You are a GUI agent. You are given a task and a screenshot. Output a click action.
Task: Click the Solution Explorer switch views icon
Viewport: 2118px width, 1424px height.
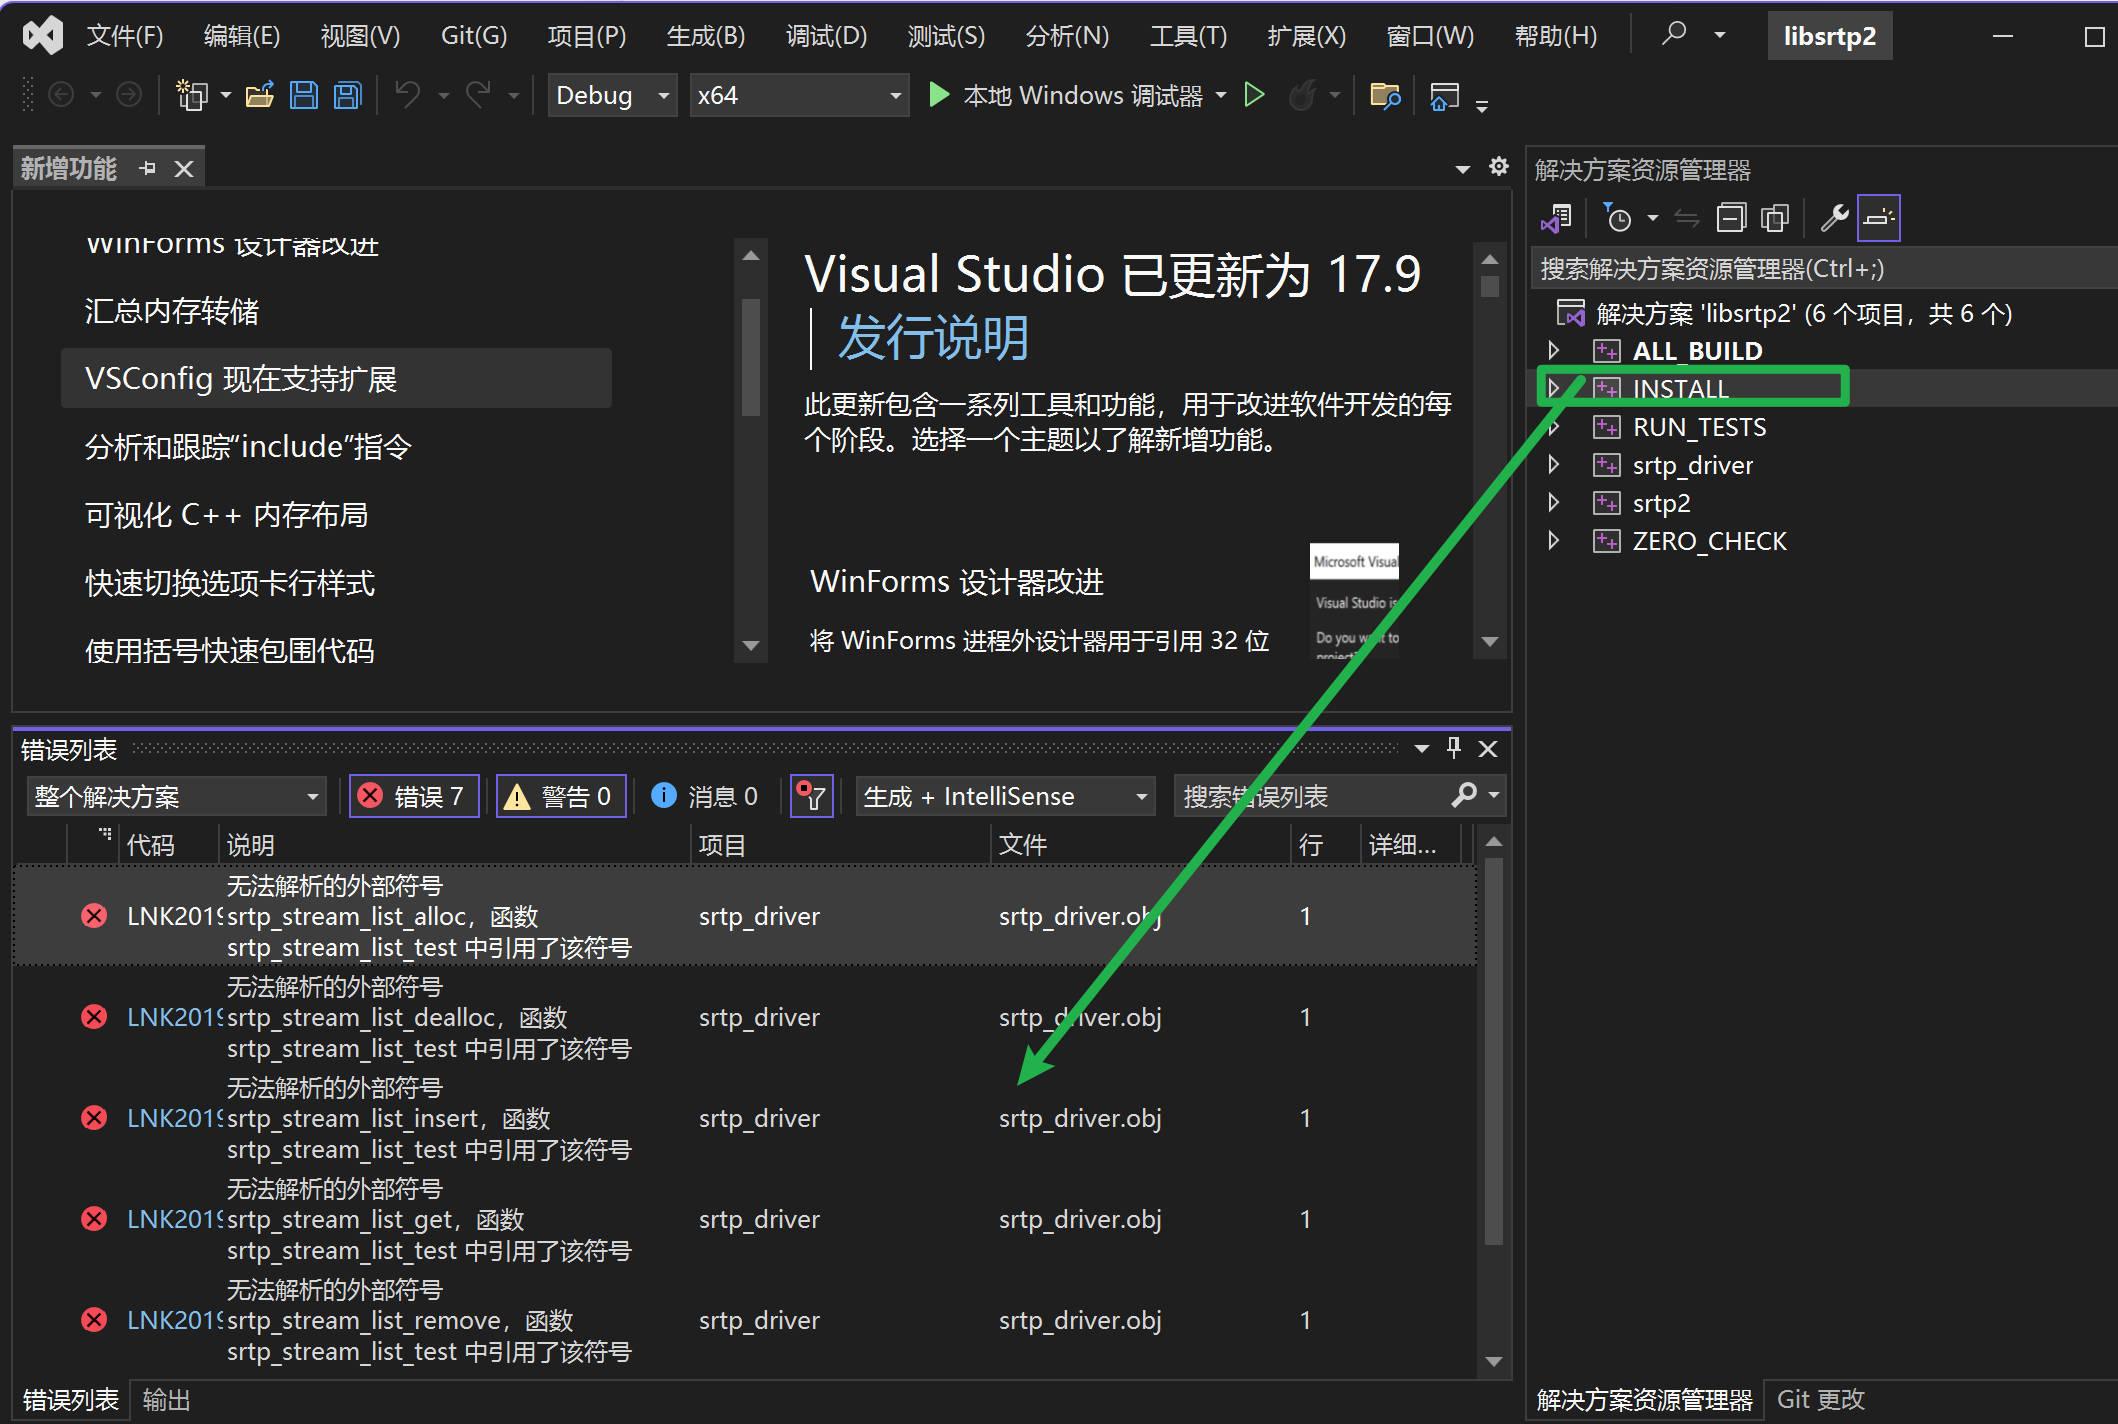click(x=1557, y=218)
